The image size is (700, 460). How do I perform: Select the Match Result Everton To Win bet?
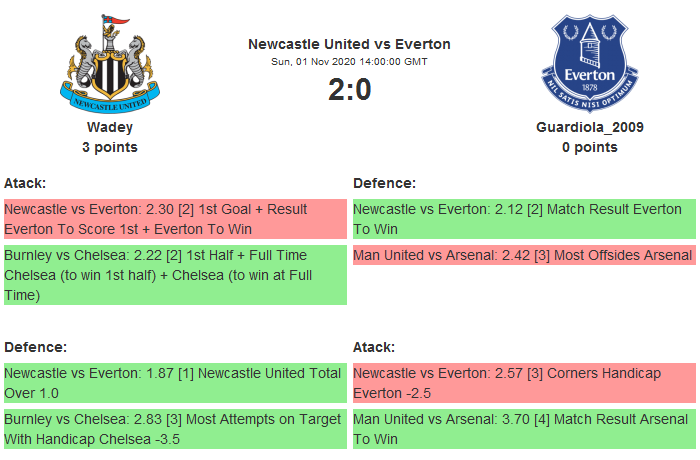522,219
